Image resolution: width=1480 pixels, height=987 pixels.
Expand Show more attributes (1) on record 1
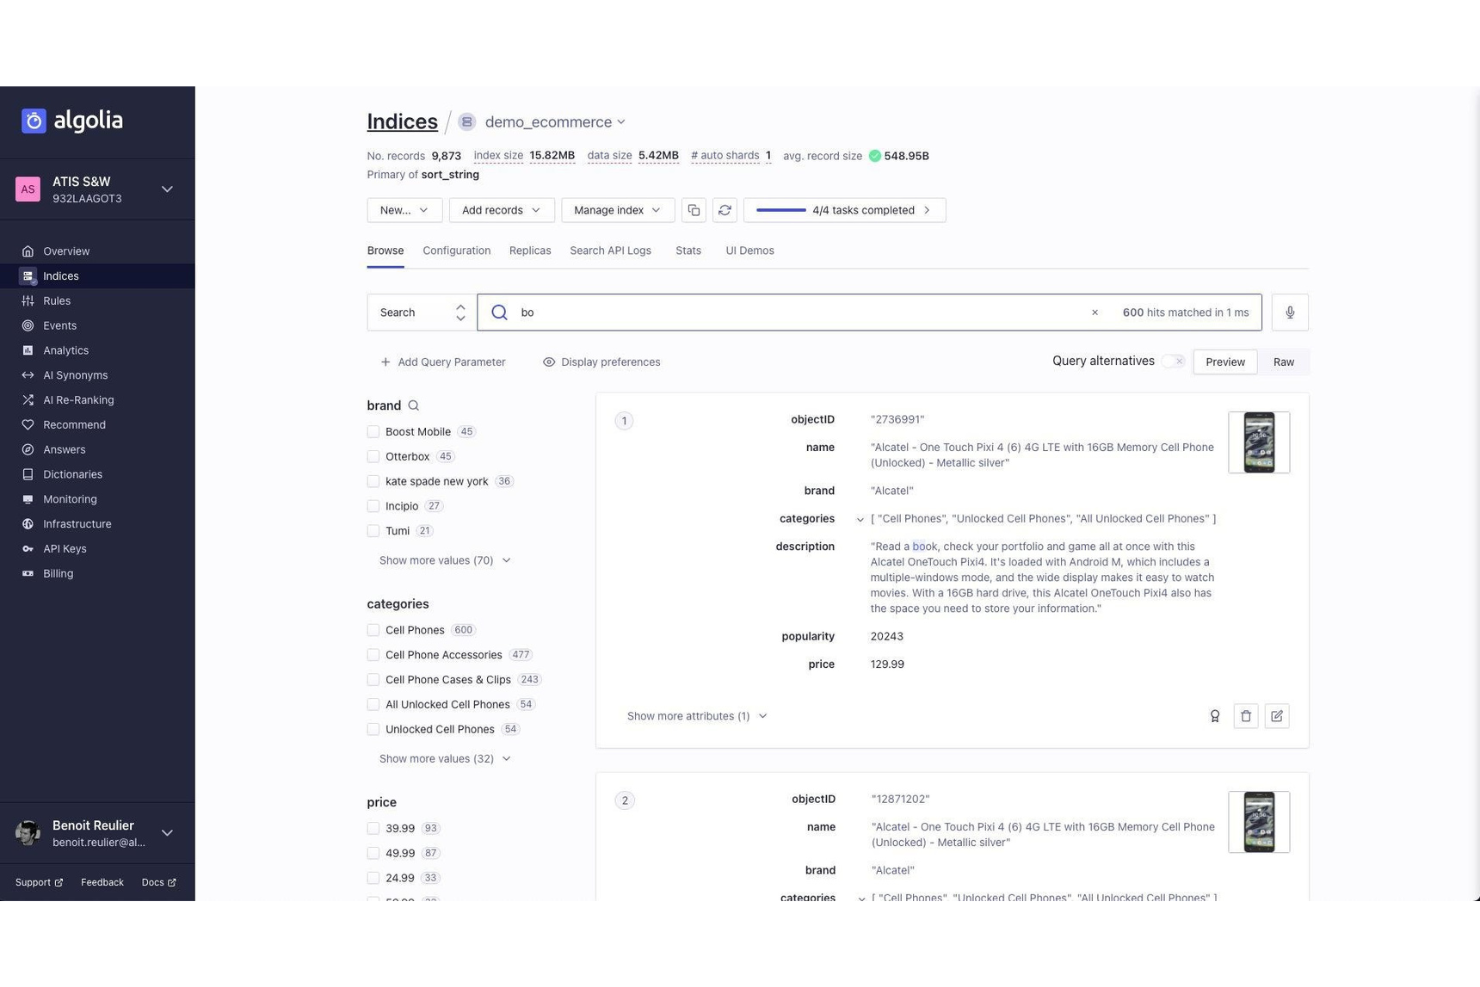coord(697,716)
